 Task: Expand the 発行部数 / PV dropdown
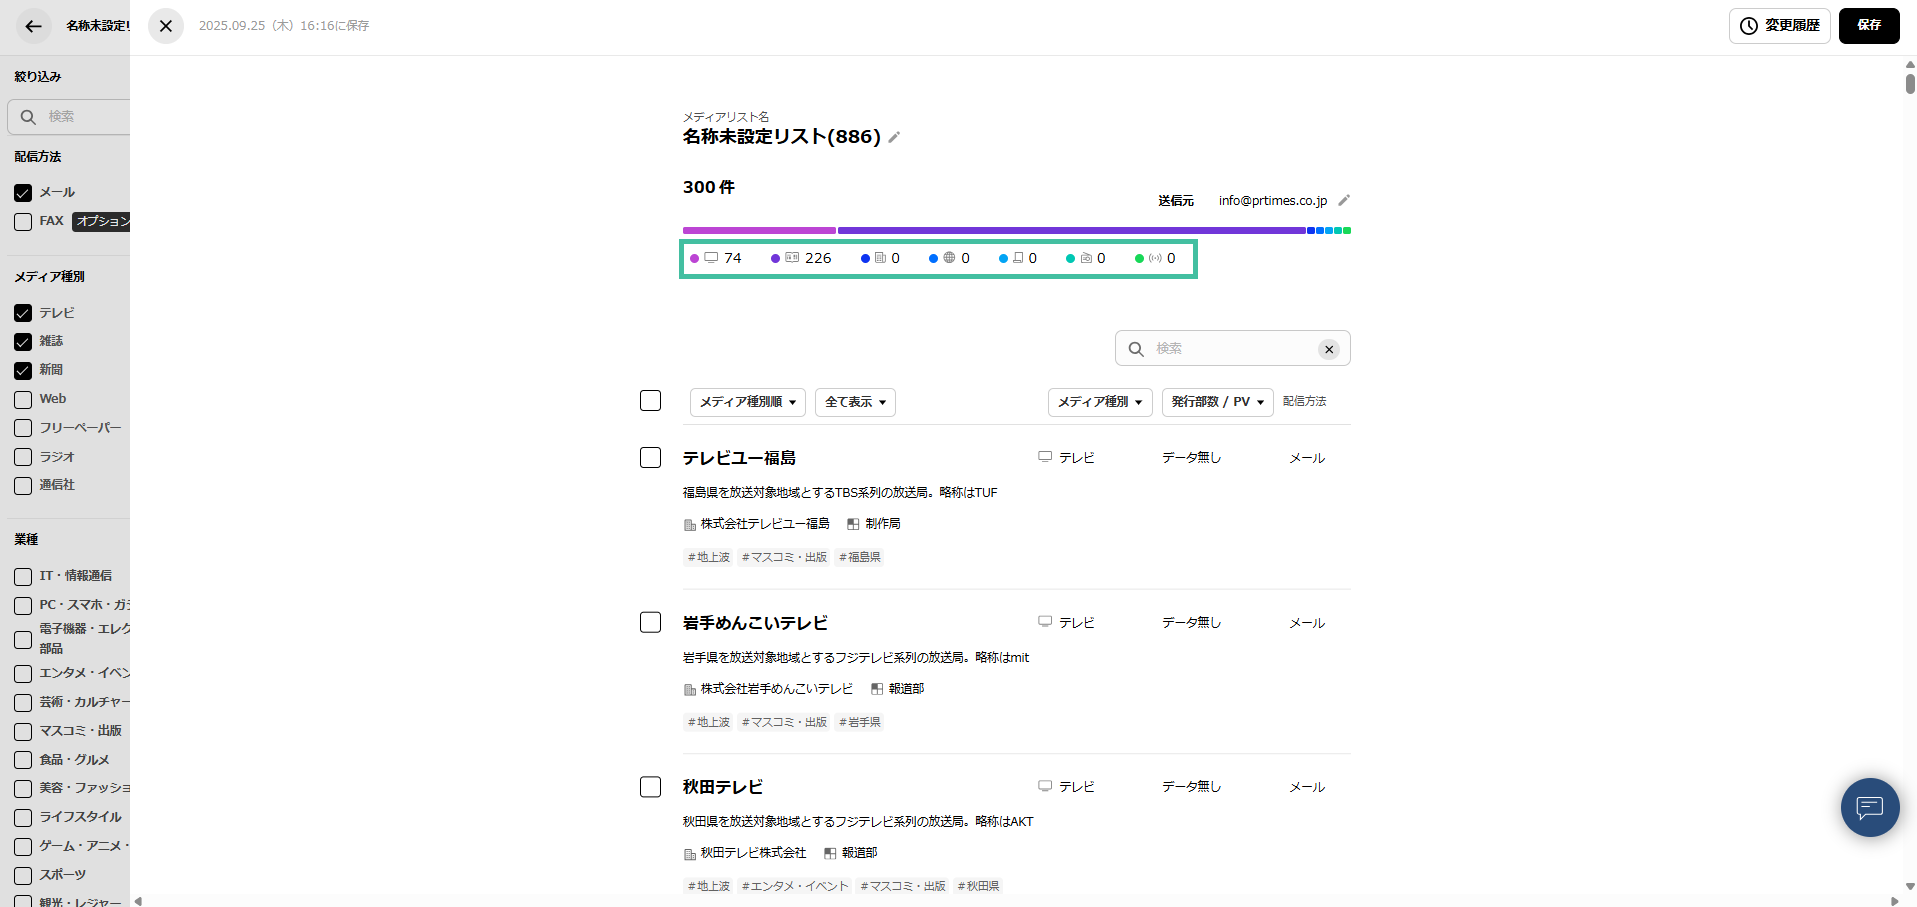(x=1216, y=402)
